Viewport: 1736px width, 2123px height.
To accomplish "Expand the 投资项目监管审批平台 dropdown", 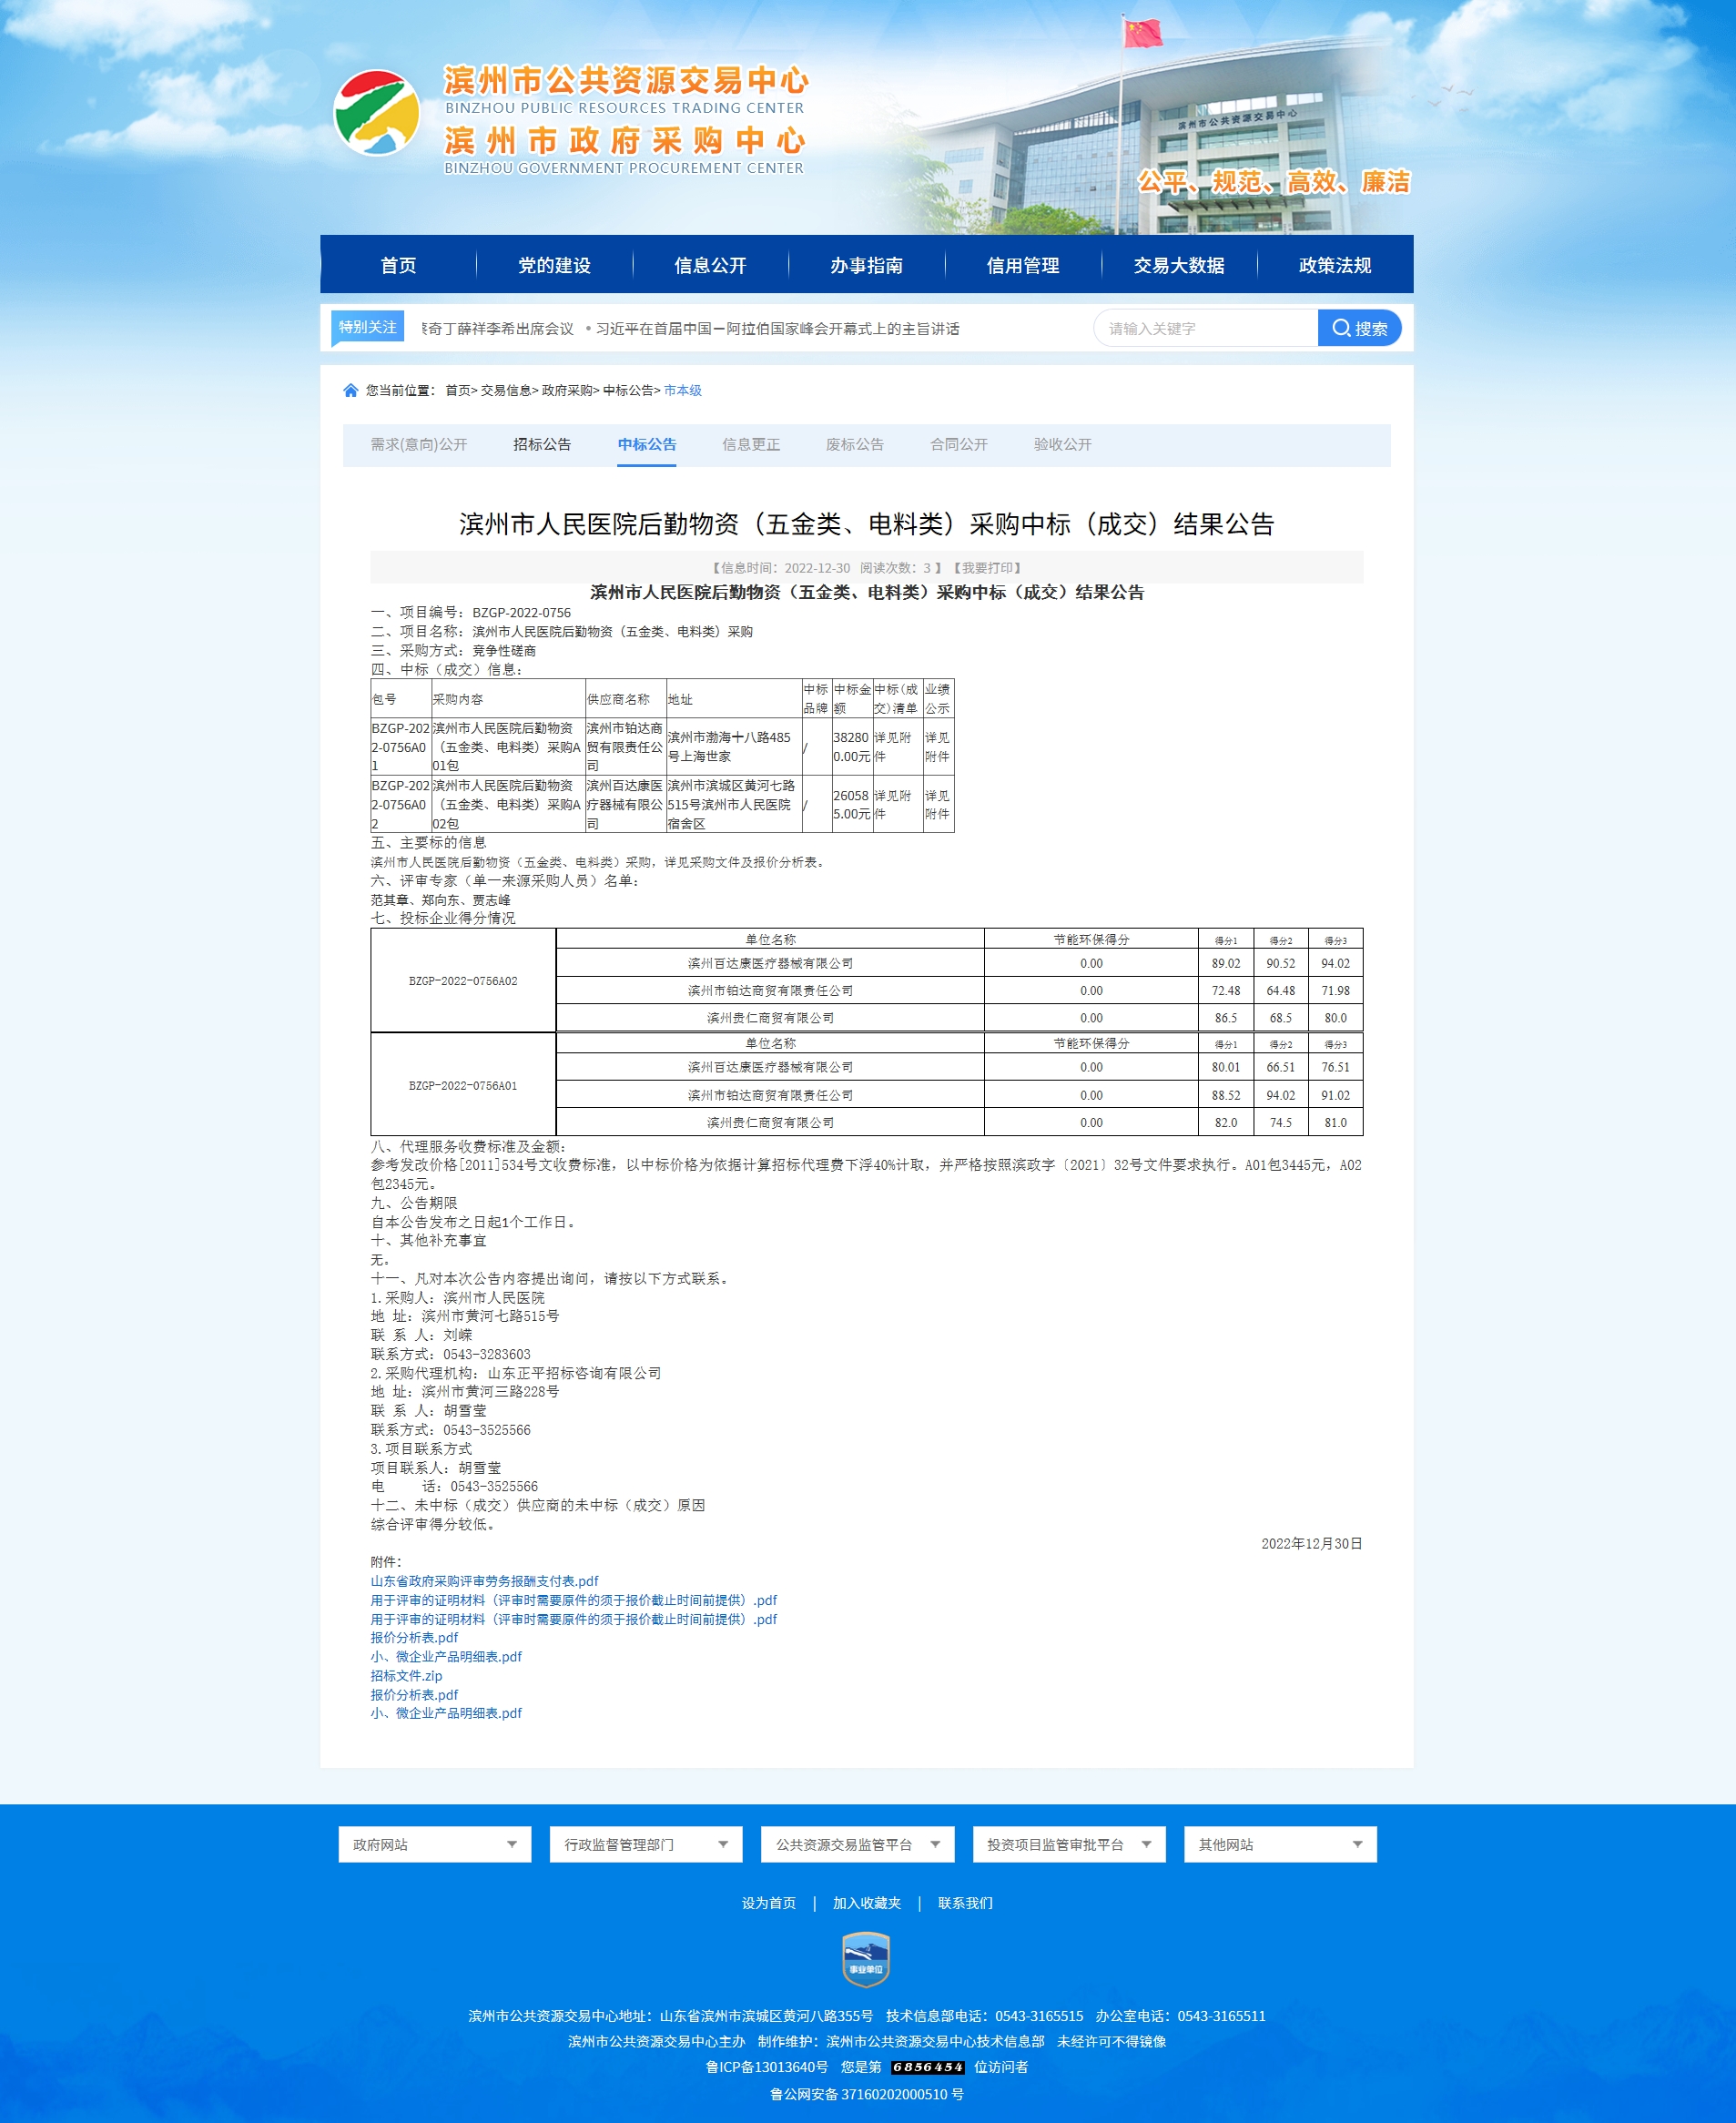I will coord(1068,1844).
